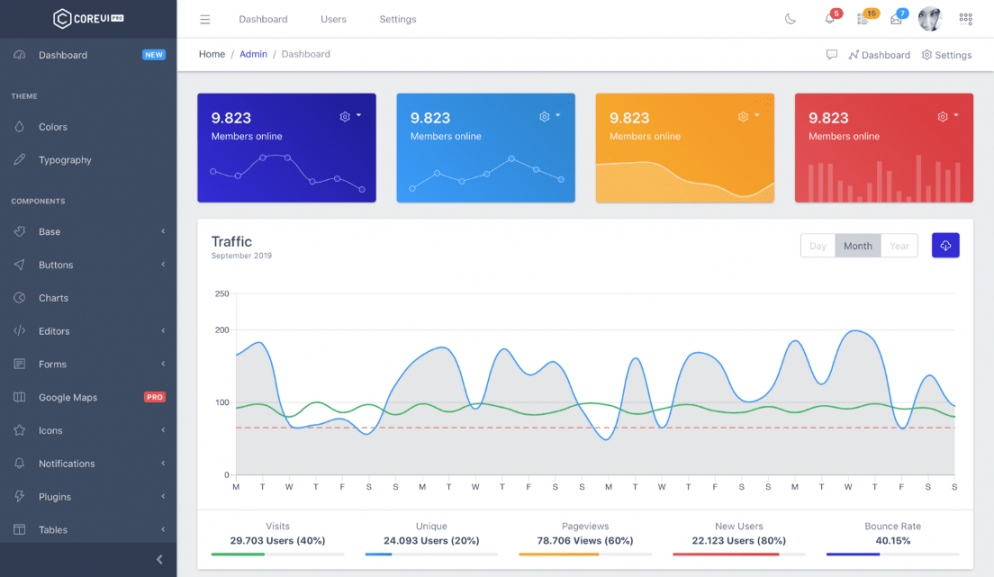Open Colors in the sidebar Theme section
Viewport: 994px width, 577px height.
(x=53, y=127)
